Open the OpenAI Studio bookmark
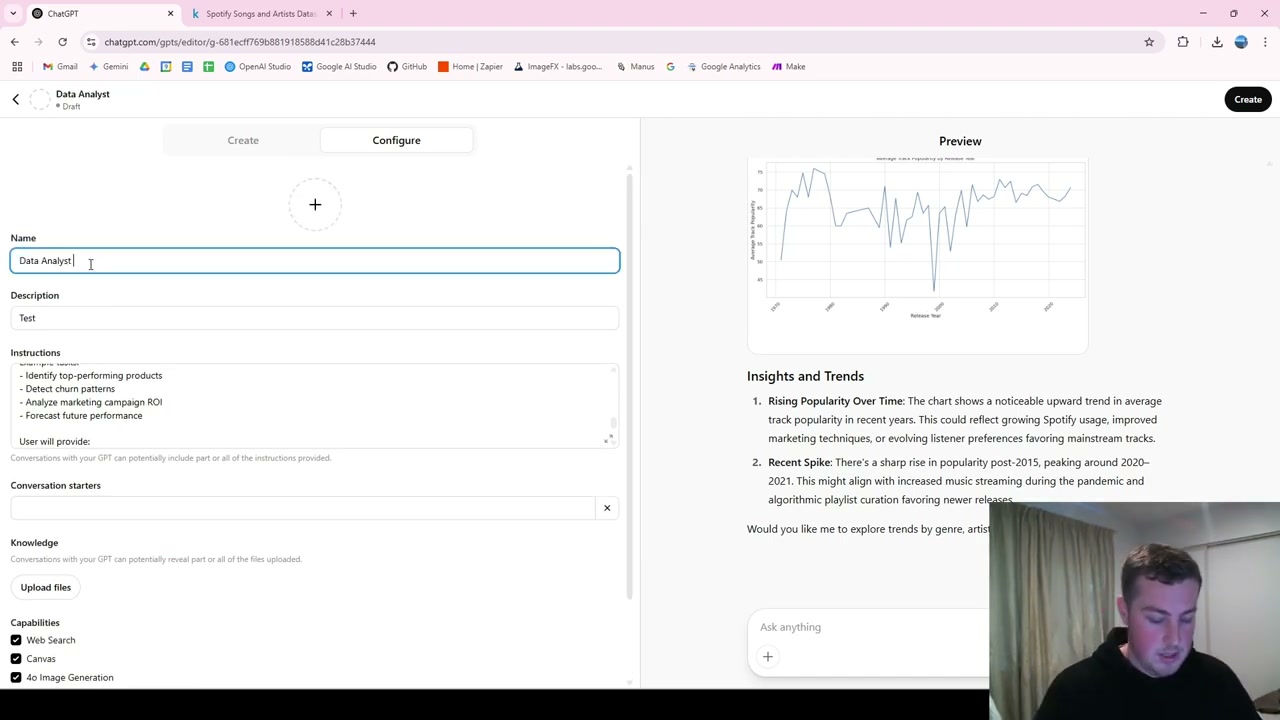Image resolution: width=1280 pixels, height=720 pixels. tap(258, 66)
